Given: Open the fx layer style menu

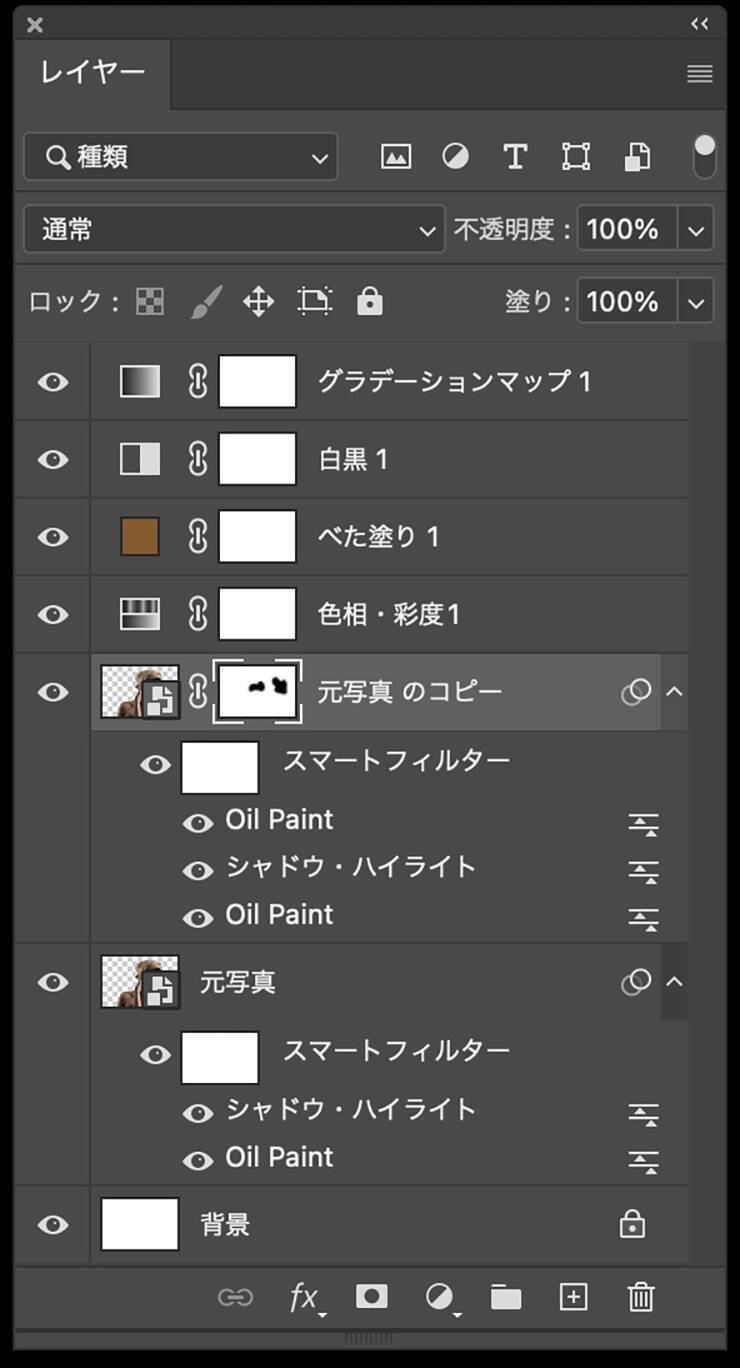Looking at the screenshot, I should pyautogui.click(x=305, y=1298).
